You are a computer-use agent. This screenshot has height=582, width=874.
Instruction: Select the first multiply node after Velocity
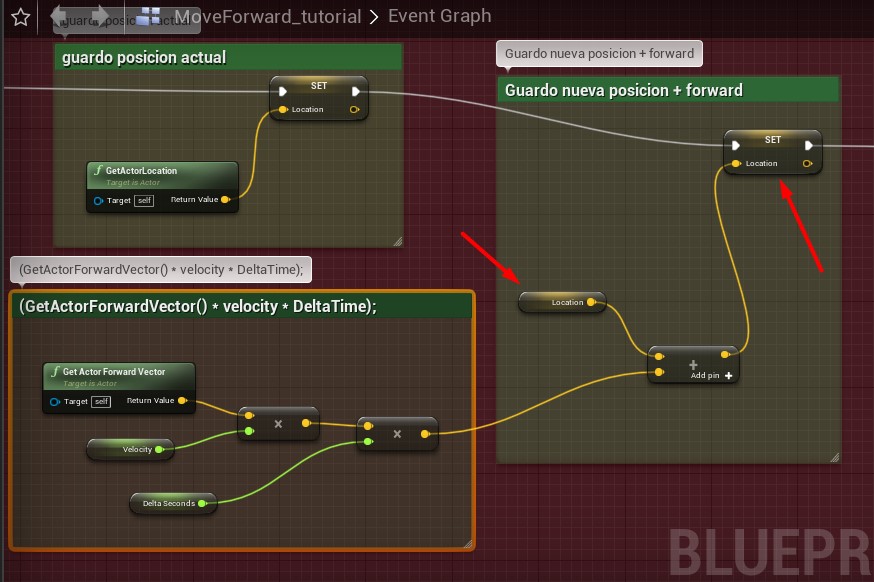tap(279, 423)
